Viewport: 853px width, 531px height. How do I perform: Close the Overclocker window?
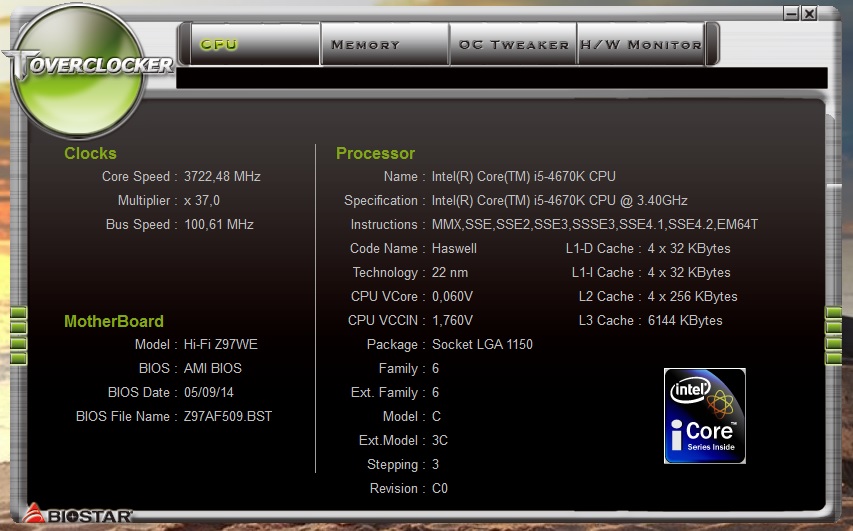(x=809, y=13)
